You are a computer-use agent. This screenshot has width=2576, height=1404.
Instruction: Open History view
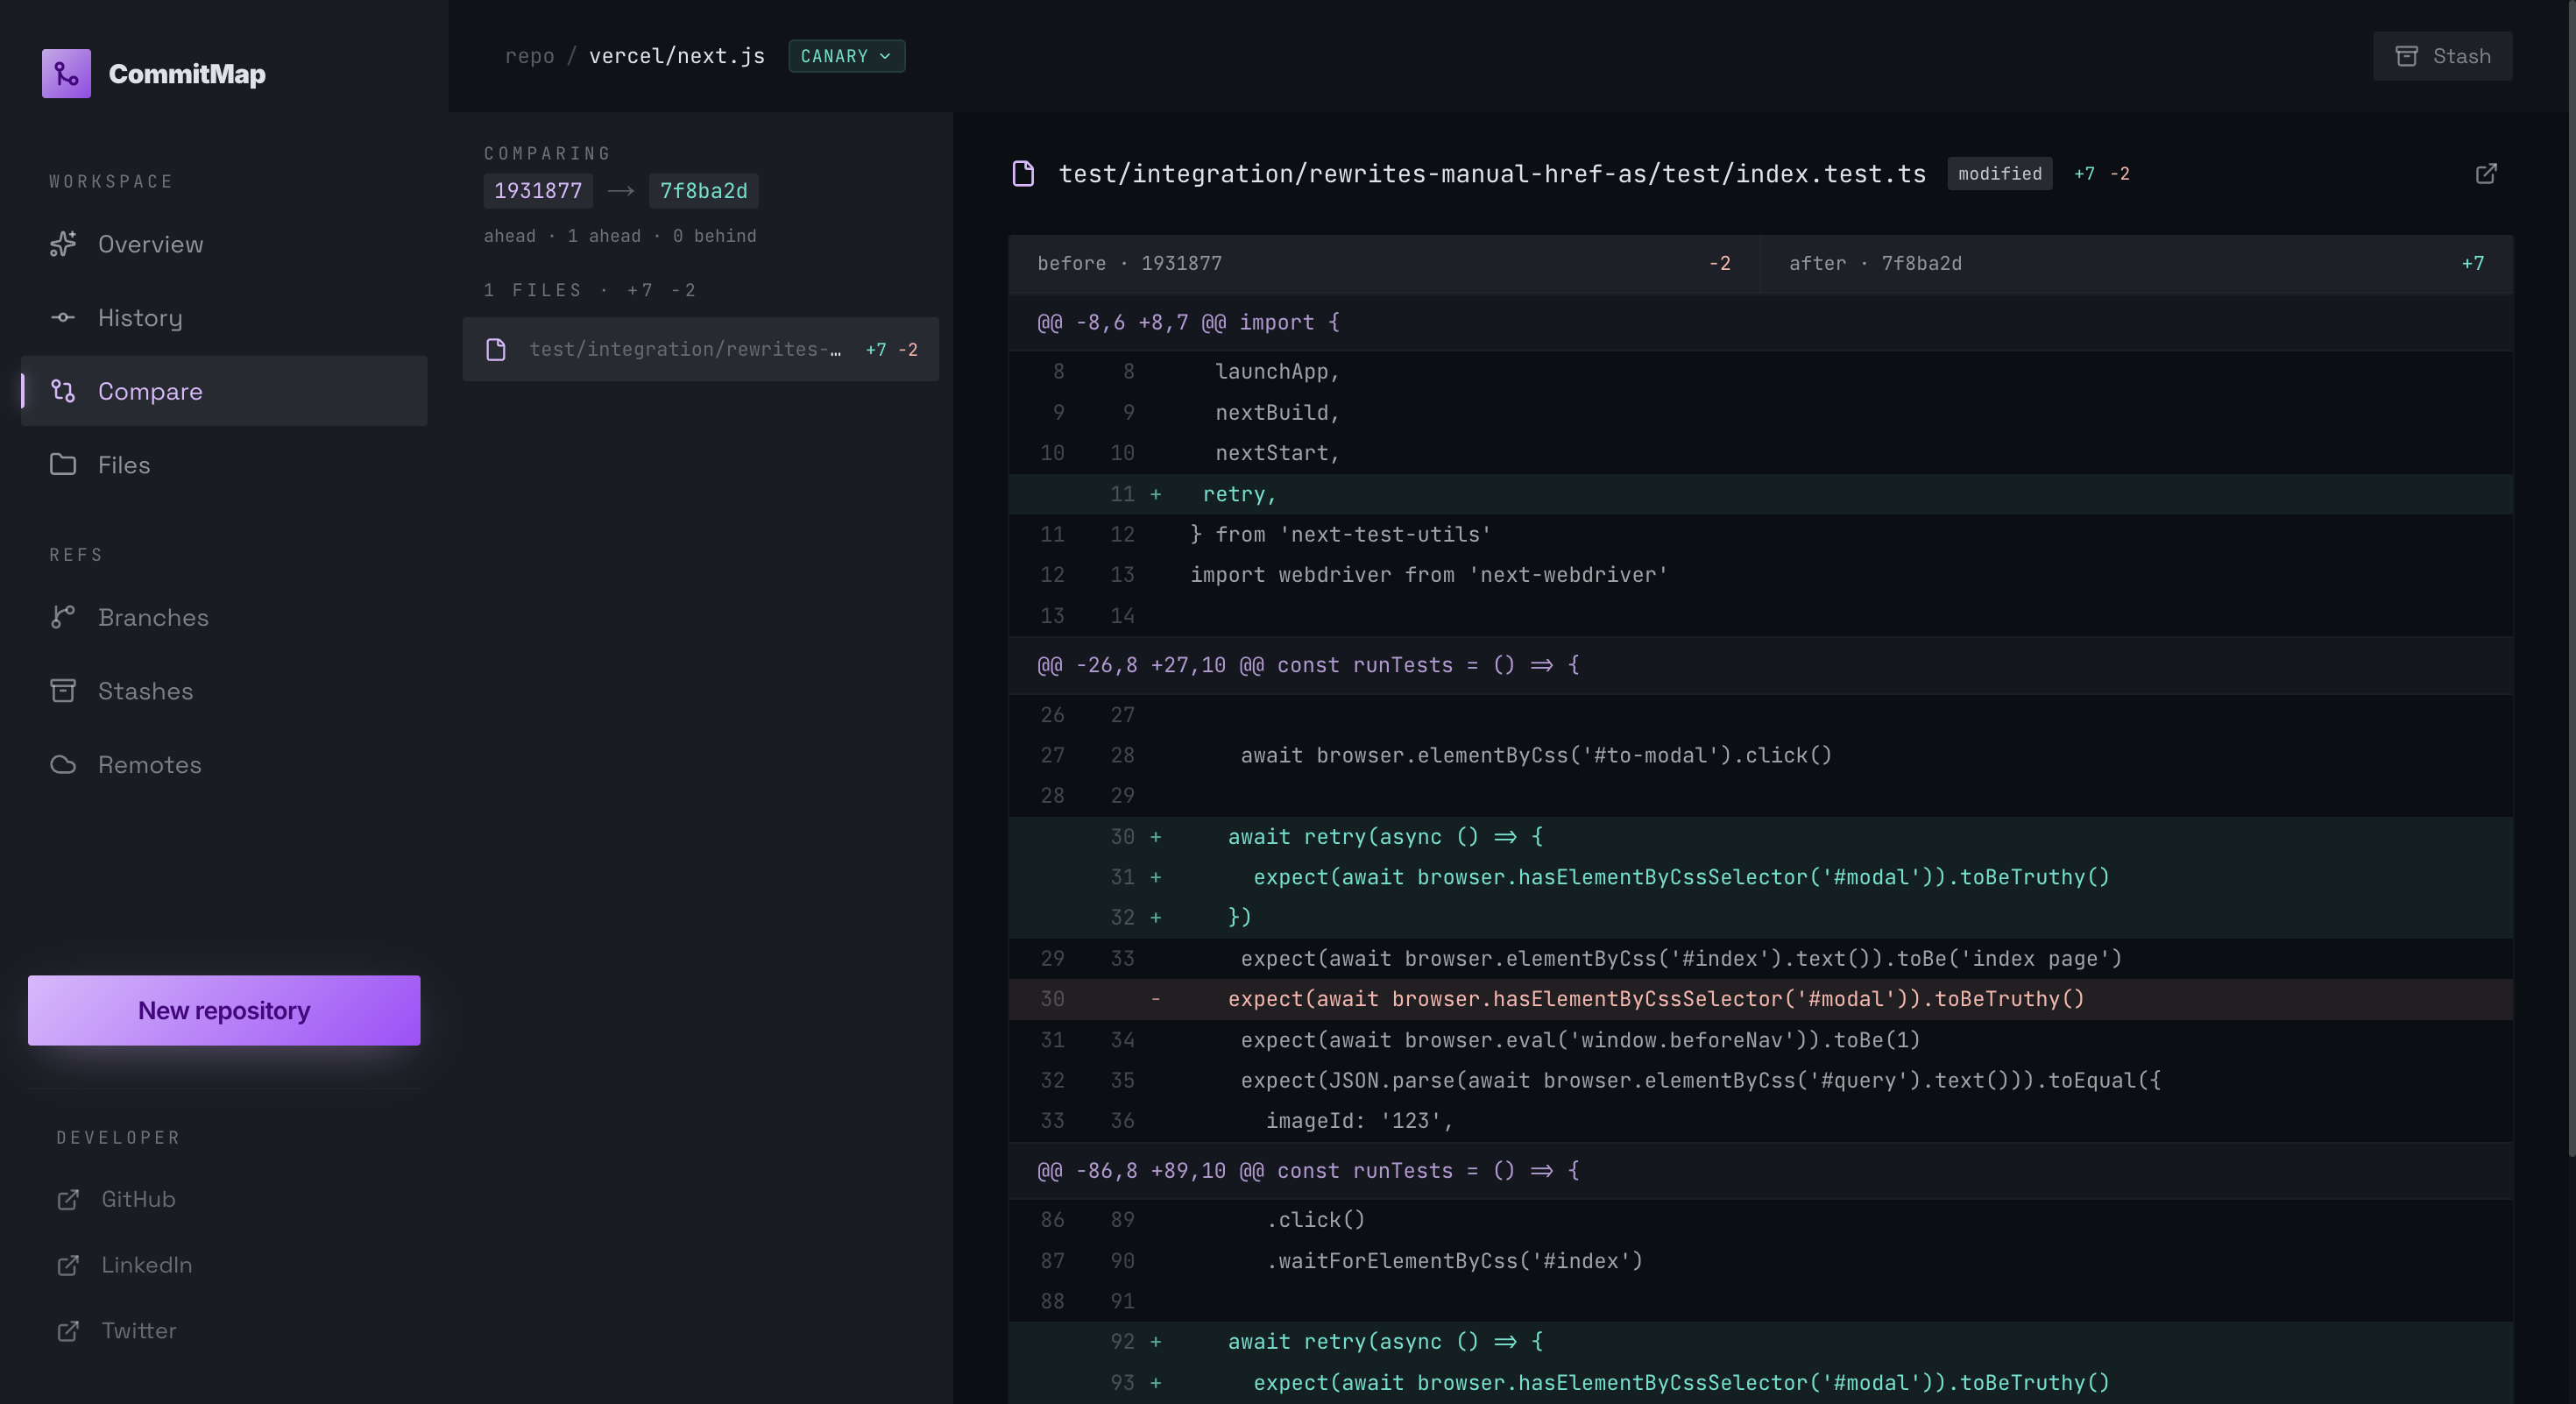pyautogui.click(x=224, y=318)
